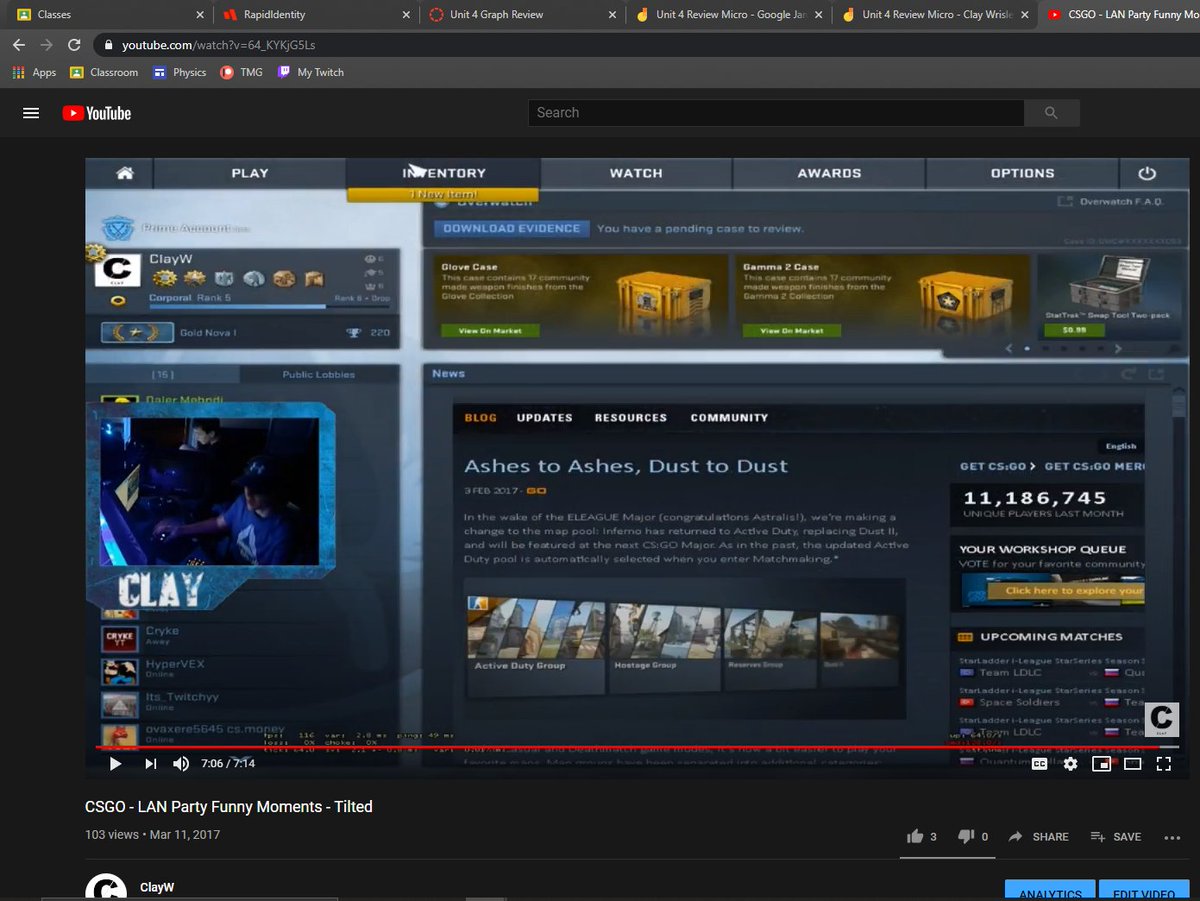Click the youtube.com address bar
The width and height of the screenshot is (1200, 901).
[640, 45]
